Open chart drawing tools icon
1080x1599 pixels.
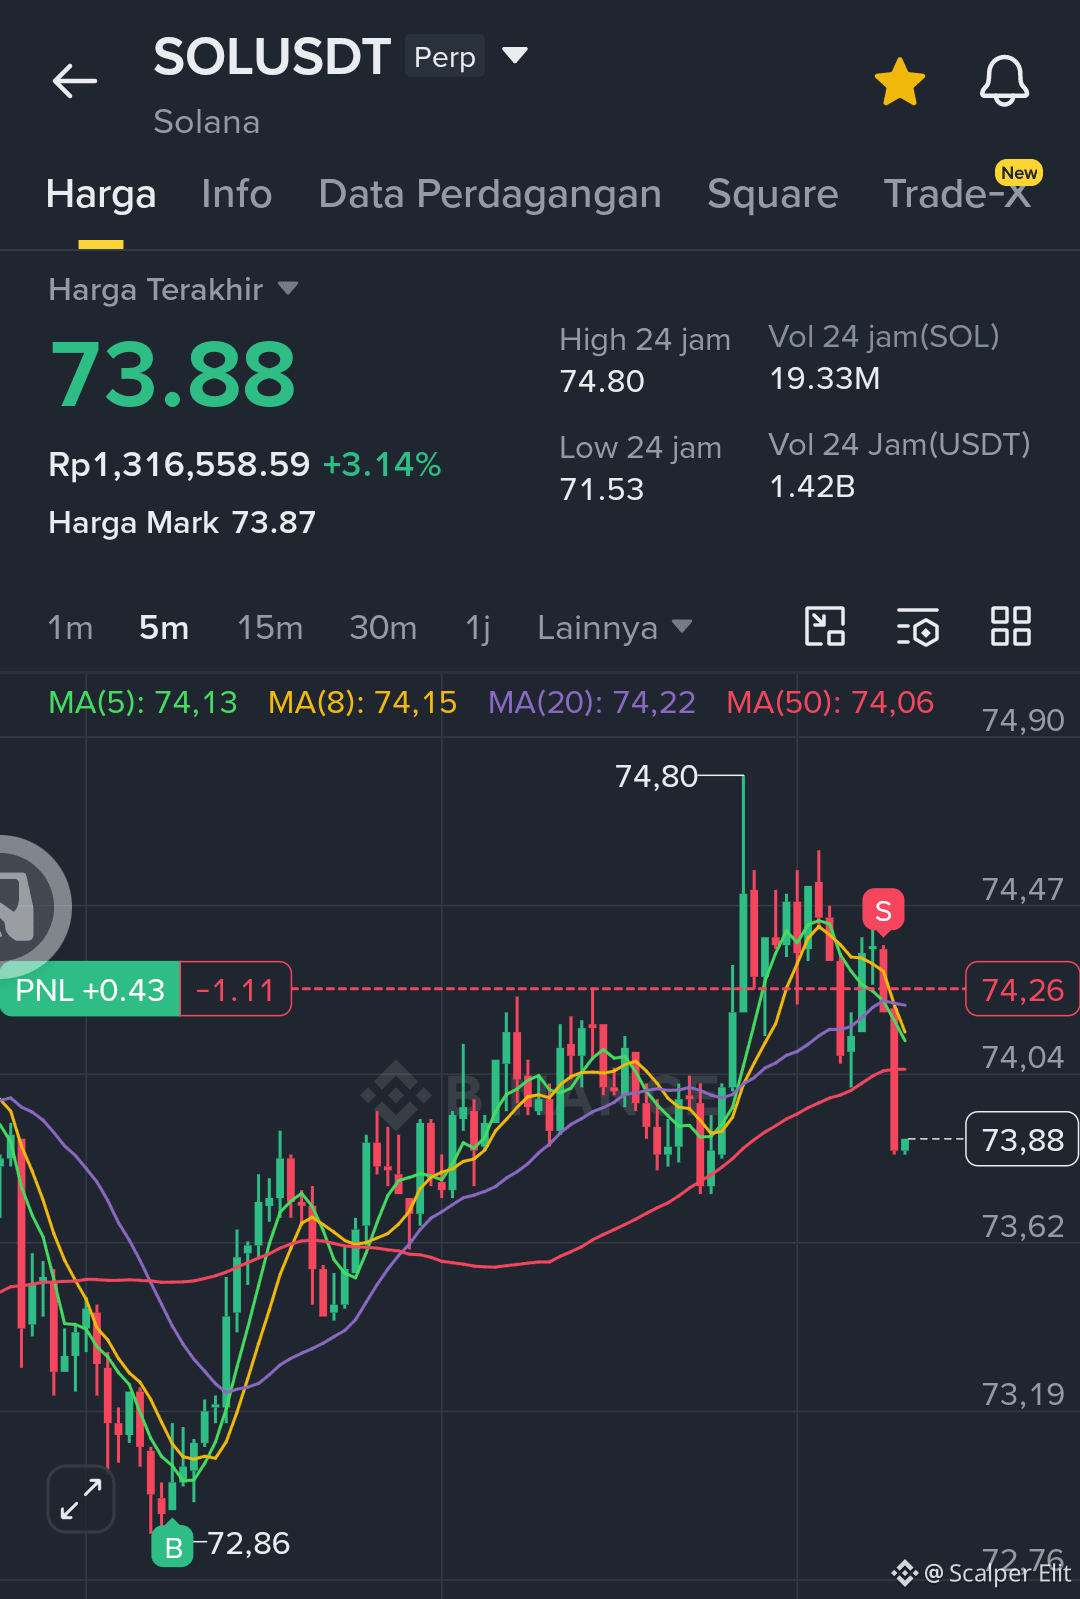pyautogui.click(x=825, y=627)
